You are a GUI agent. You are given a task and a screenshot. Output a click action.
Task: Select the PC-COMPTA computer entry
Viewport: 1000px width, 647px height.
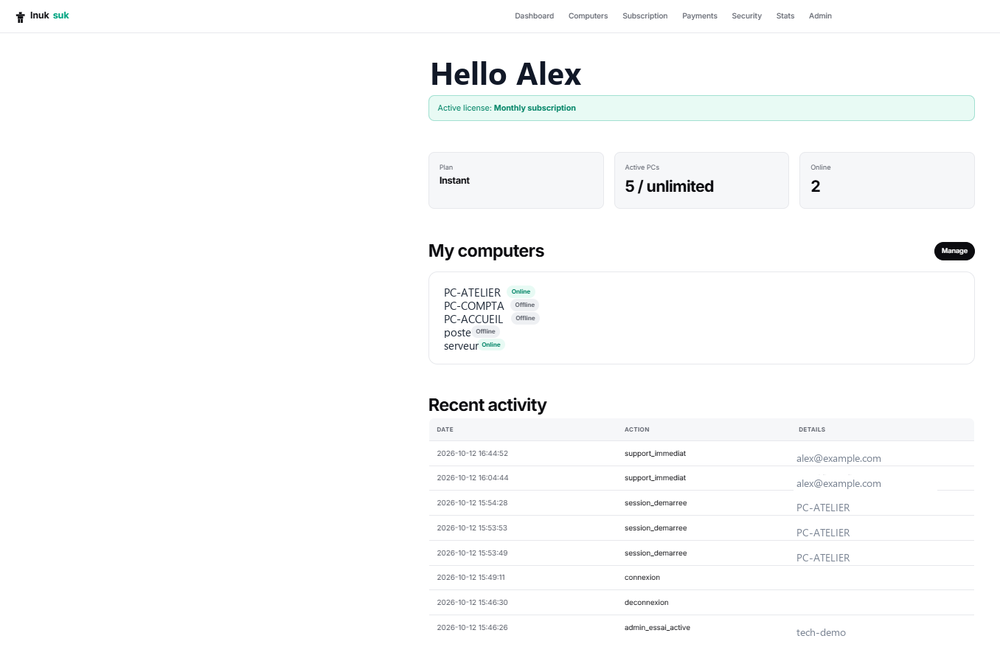tap(474, 306)
